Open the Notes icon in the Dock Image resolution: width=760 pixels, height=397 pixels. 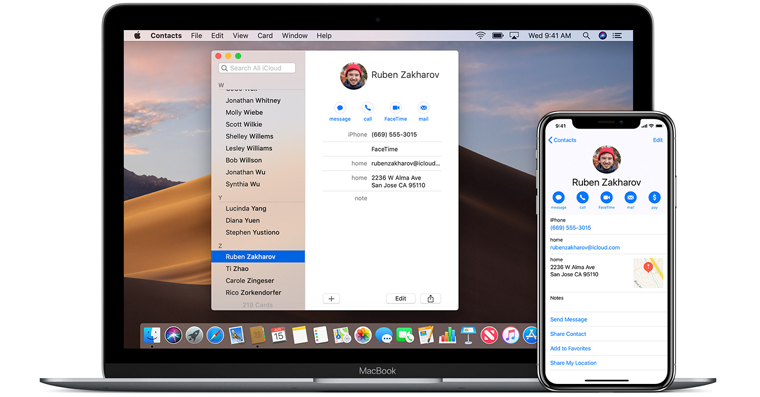tap(300, 335)
